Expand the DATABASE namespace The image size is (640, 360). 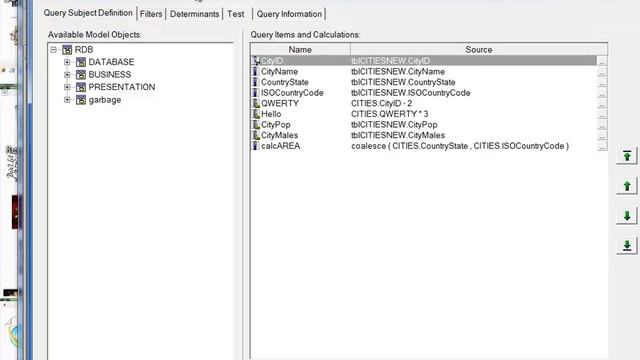(x=67, y=62)
